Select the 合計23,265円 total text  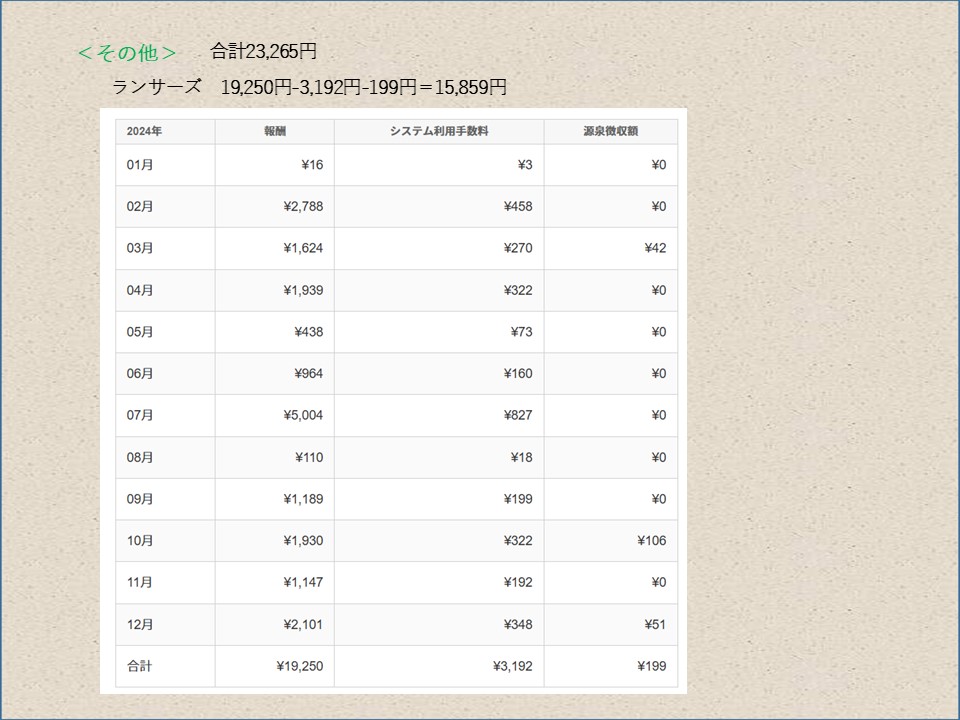coord(263,51)
